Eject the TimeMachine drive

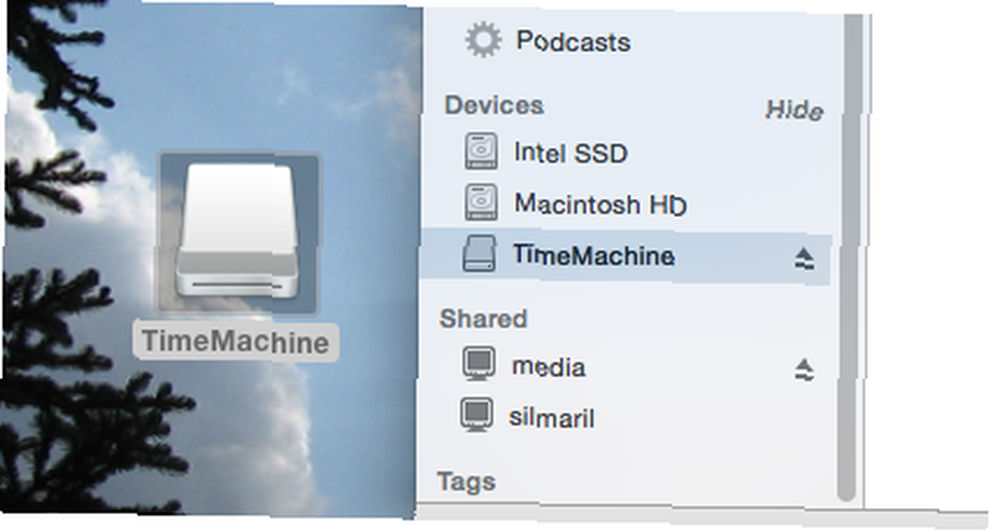point(804,258)
